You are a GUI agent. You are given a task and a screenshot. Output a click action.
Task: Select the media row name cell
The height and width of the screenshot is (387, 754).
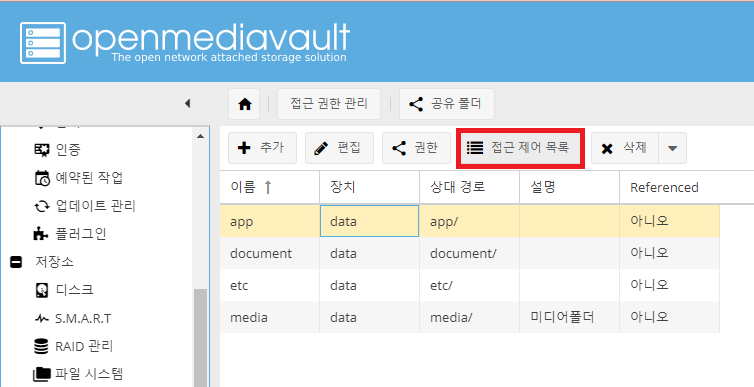coord(270,317)
